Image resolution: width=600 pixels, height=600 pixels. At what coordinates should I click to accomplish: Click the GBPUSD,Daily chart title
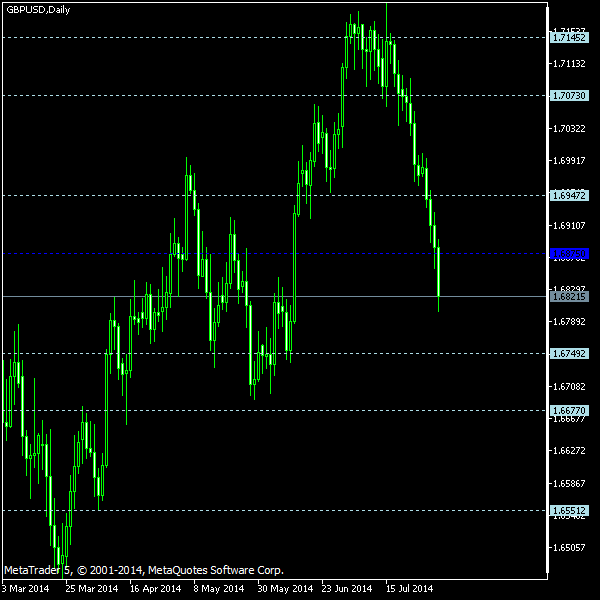pos(38,10)
